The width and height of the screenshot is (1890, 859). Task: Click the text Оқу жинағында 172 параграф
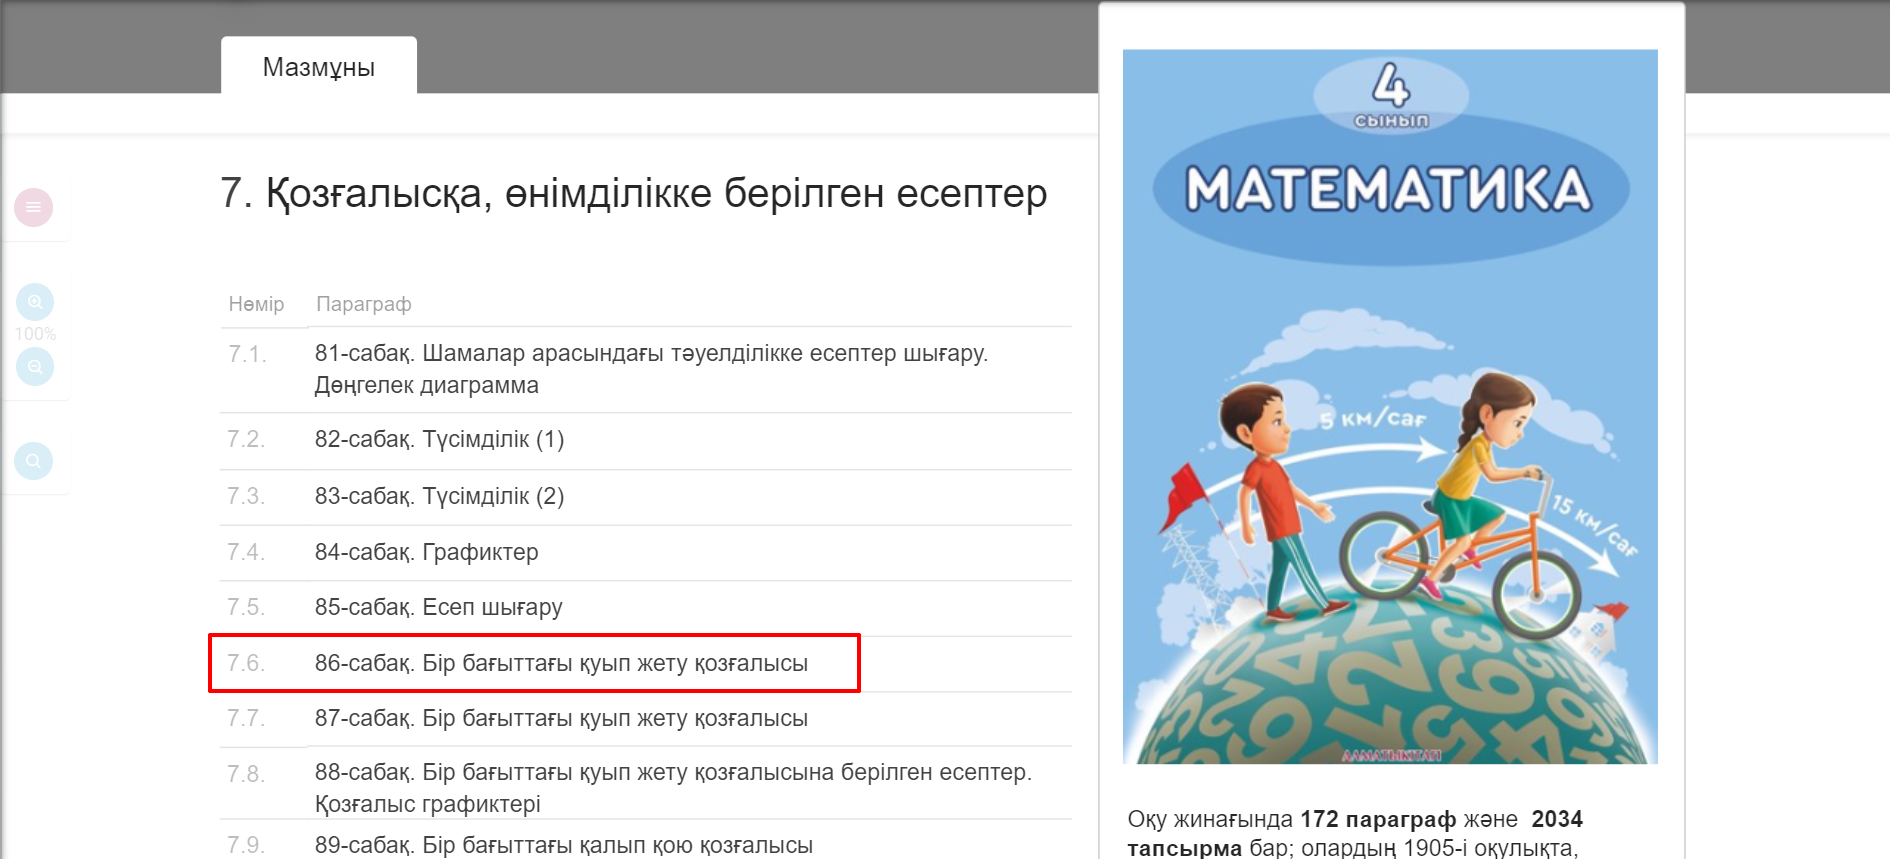coord(1292,819)
